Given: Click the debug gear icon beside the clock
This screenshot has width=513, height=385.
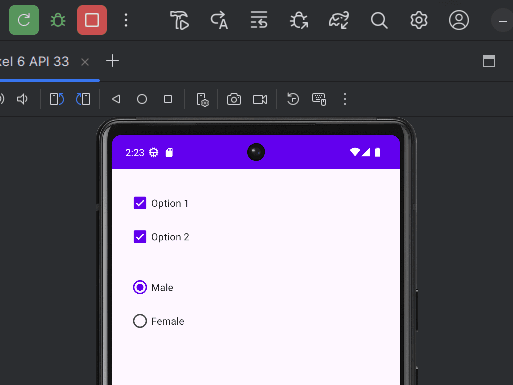Looking at the screenshot, I should click(x=154, y=153).
